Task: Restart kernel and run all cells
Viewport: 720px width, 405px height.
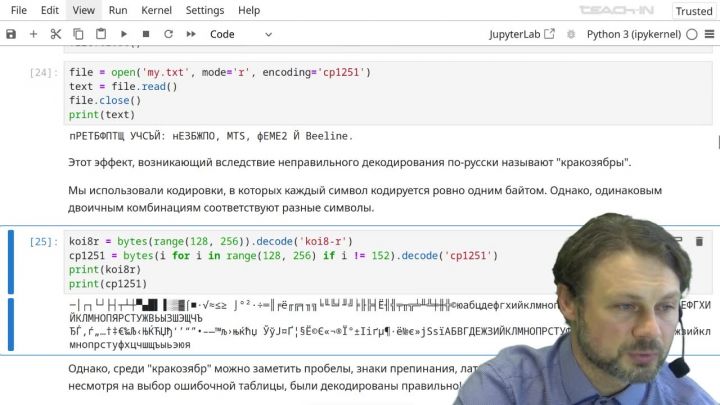Action: pos(191,34)
